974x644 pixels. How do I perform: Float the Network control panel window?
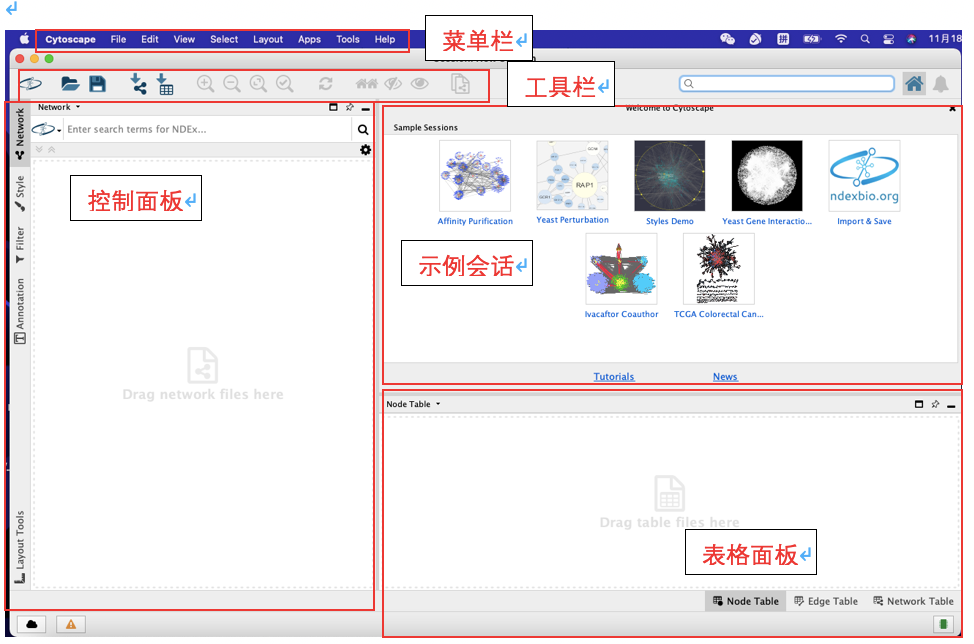pyautogui.click(x=334, y=107)
